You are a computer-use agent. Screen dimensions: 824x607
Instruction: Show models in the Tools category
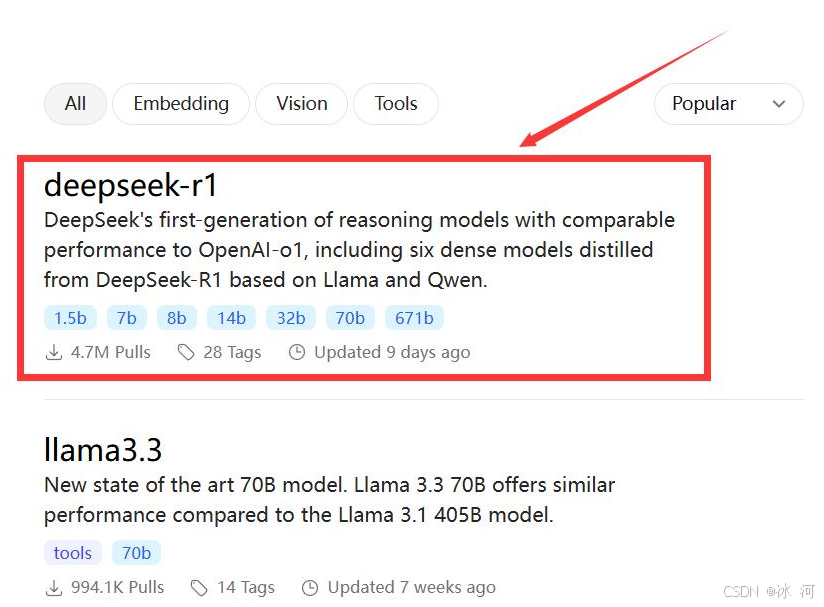click(396, 104)
